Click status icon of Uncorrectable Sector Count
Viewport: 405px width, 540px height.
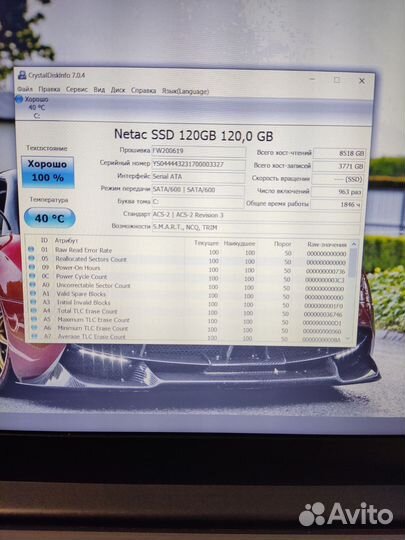click(33, 284)
